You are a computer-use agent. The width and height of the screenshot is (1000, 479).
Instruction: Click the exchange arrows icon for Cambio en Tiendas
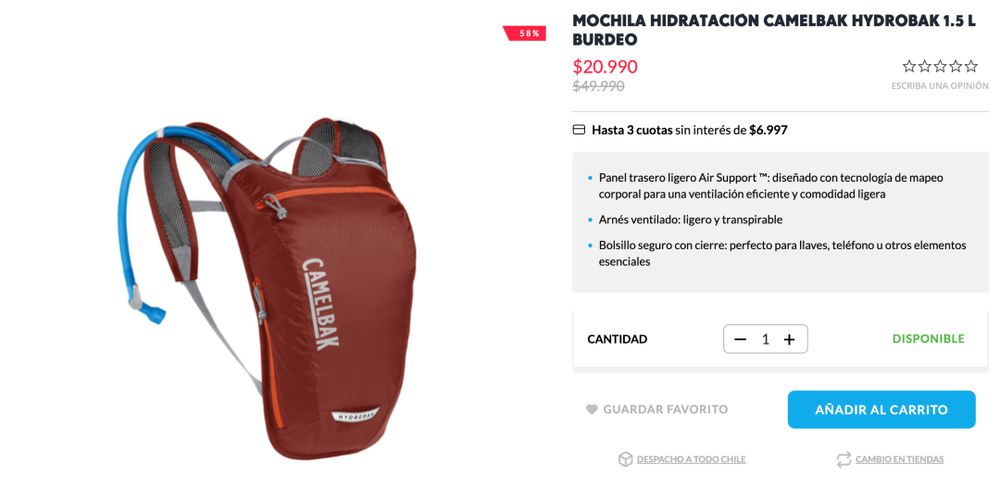[x=844, y=459]
